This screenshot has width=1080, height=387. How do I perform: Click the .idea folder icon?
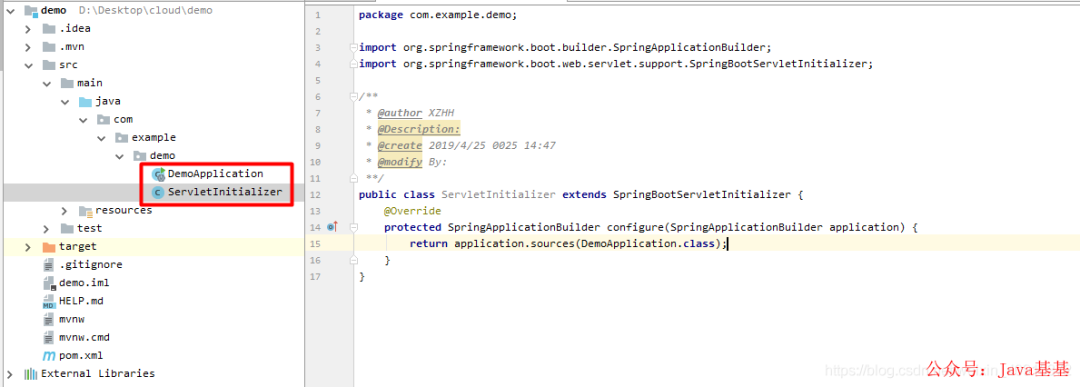click(48, 29)
